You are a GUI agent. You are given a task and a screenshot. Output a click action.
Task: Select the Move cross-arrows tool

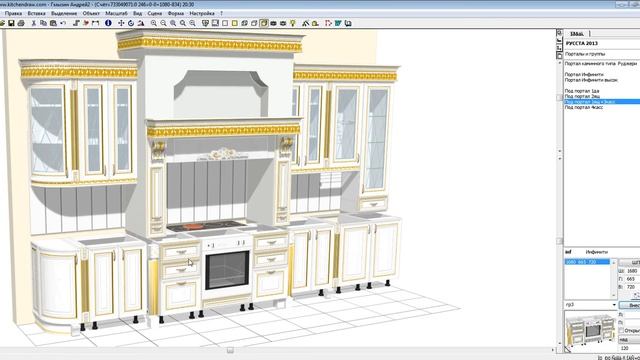point(121,23)
